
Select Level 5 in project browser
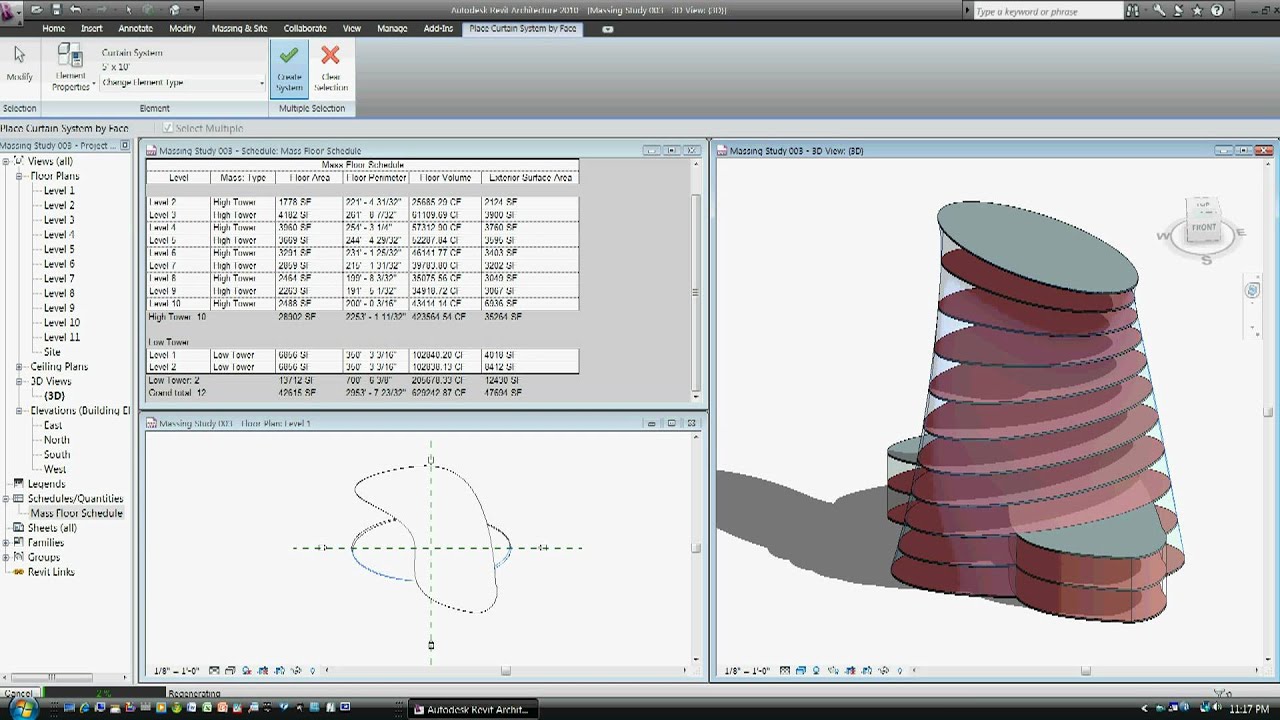tap(59, 250)
